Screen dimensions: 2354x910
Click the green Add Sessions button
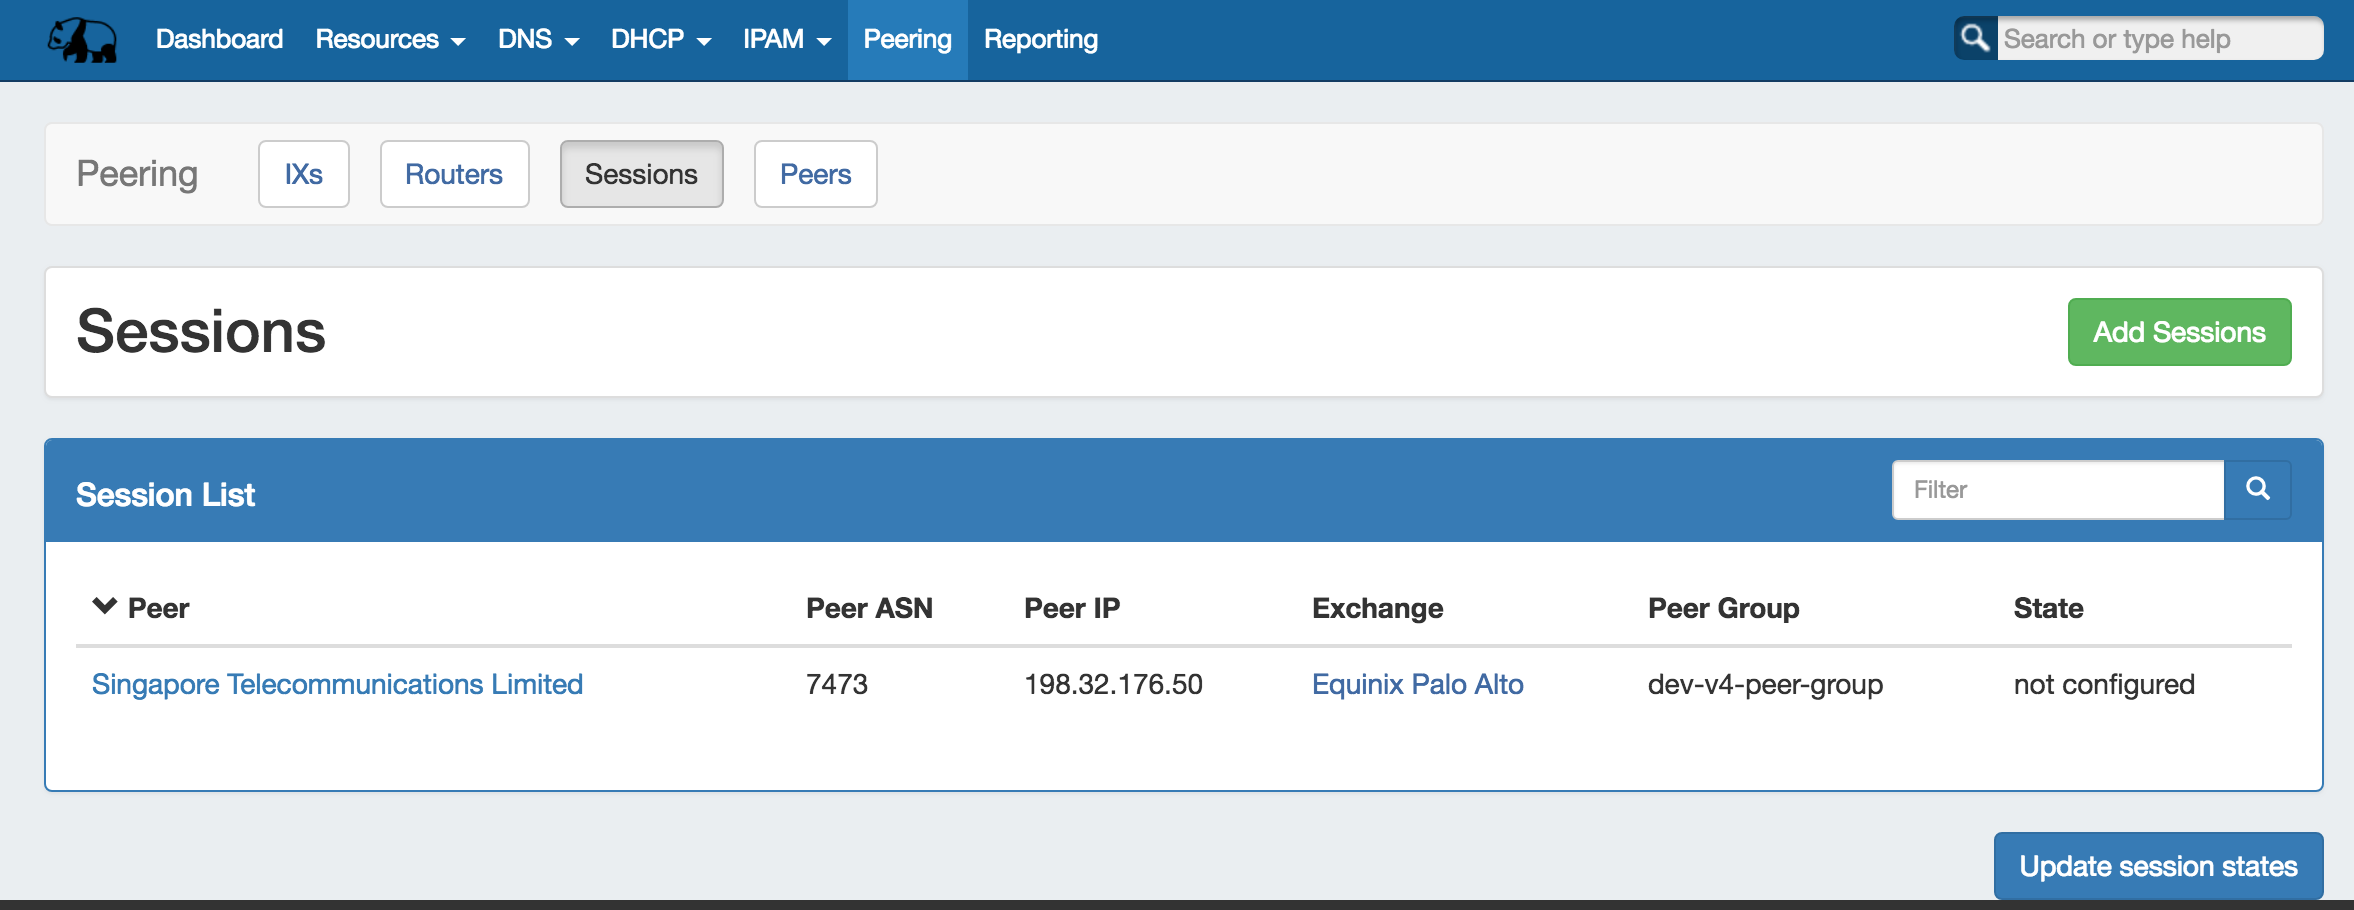coord(2179,332)
